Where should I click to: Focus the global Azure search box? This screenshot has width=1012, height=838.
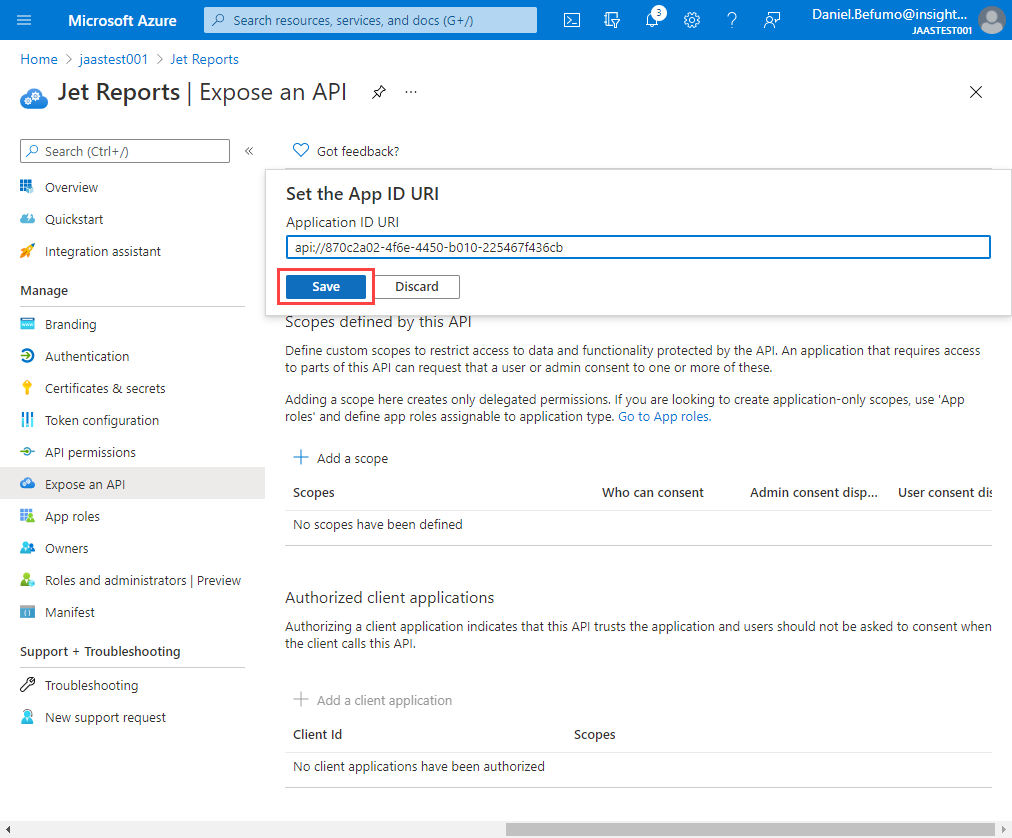370,20
